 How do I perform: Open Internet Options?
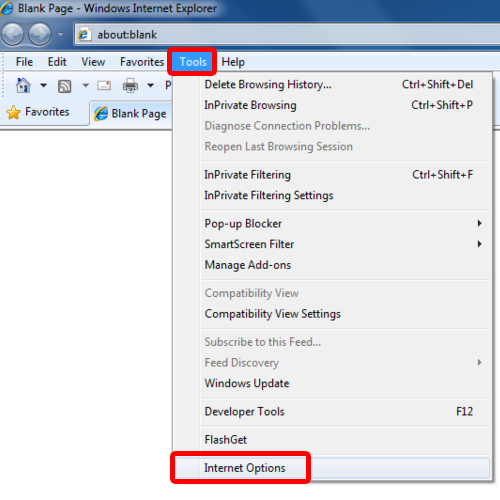point(332,468)
